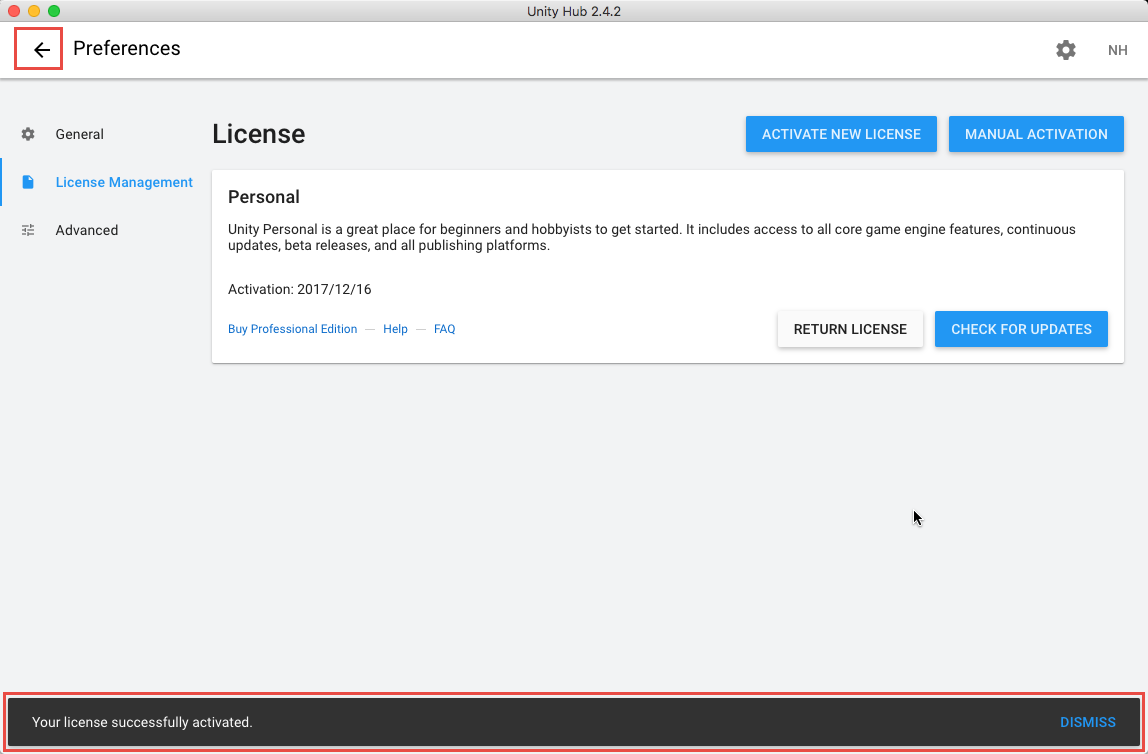Click the License Management document icon
Screen dimensions: 1148x754
(28, 182)
